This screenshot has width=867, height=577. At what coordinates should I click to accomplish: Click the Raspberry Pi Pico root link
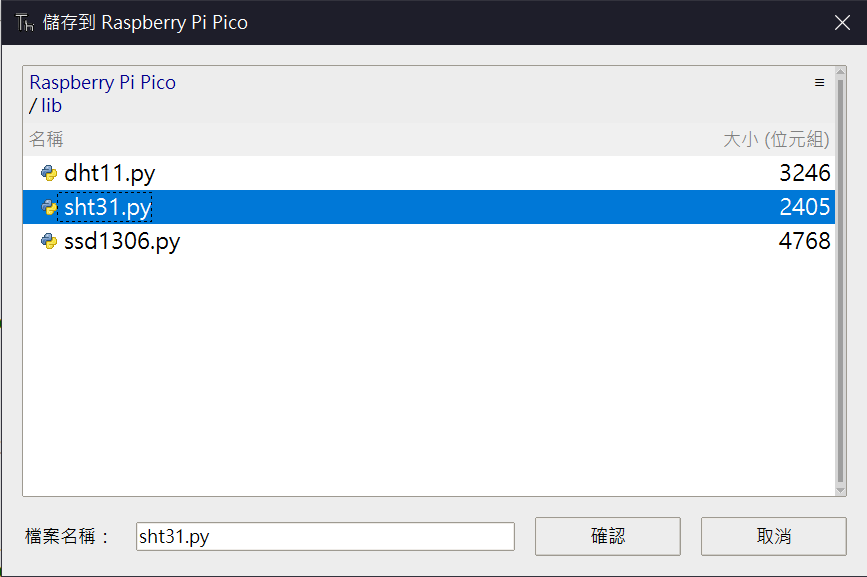click(x=102, y=82)
